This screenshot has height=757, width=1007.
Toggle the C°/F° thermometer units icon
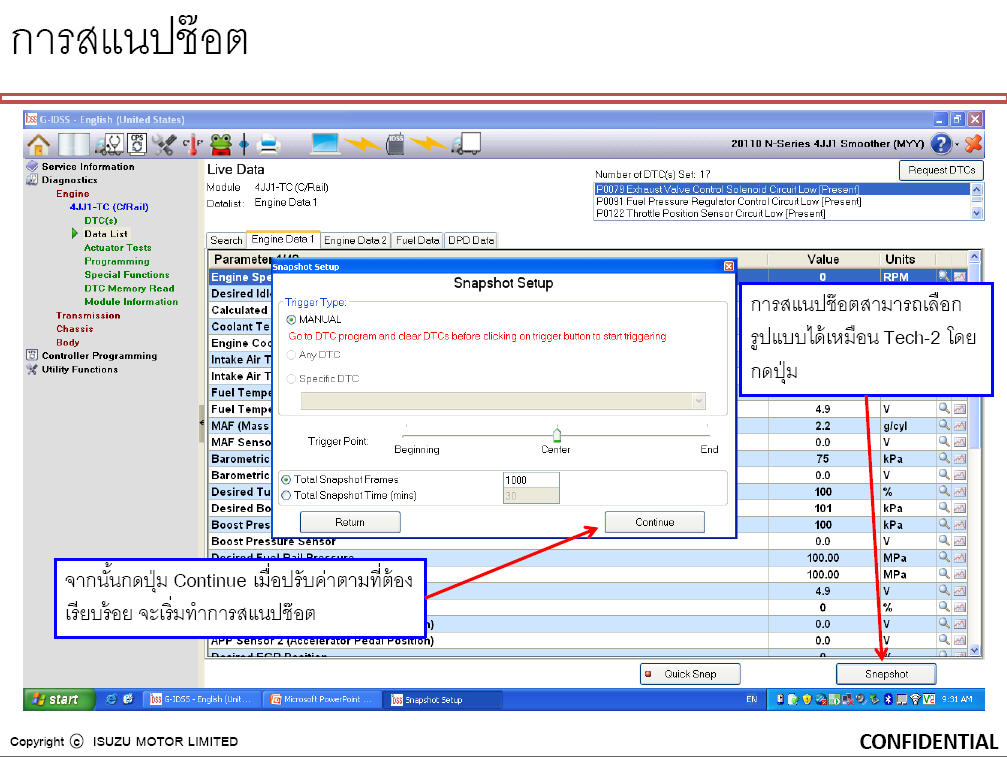(192, 144)
